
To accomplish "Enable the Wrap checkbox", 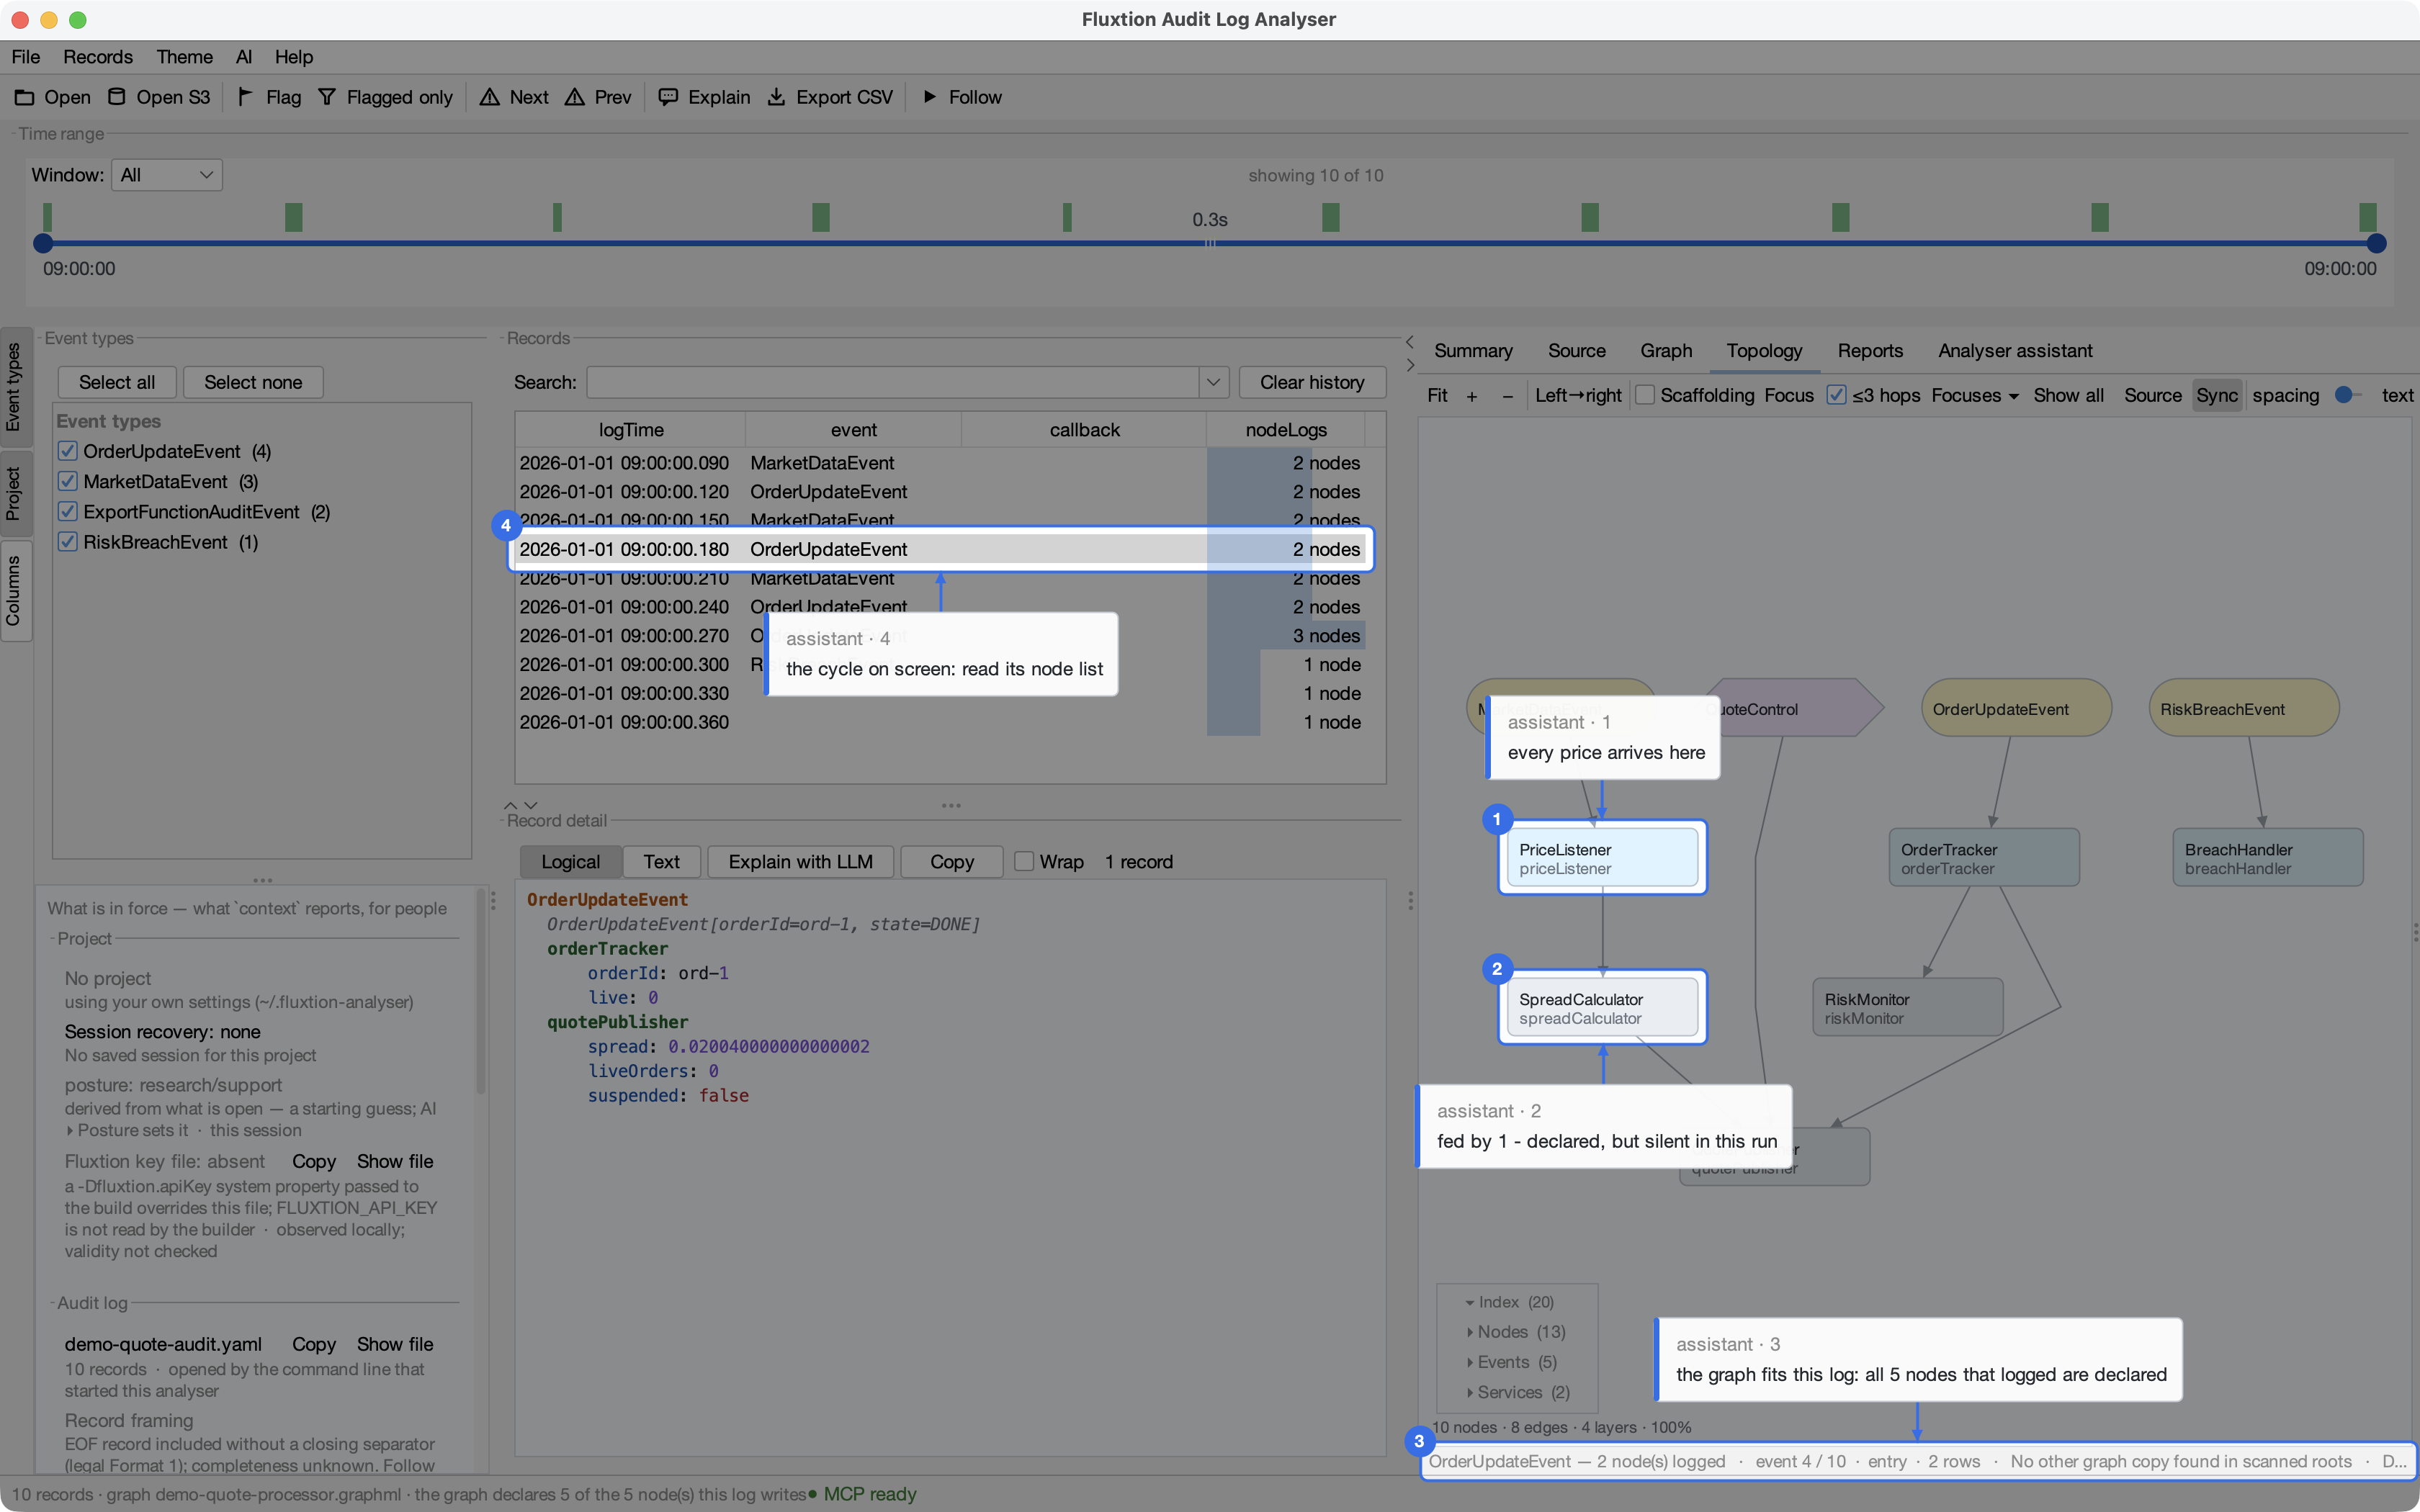I will click(x=1024, y=861).
